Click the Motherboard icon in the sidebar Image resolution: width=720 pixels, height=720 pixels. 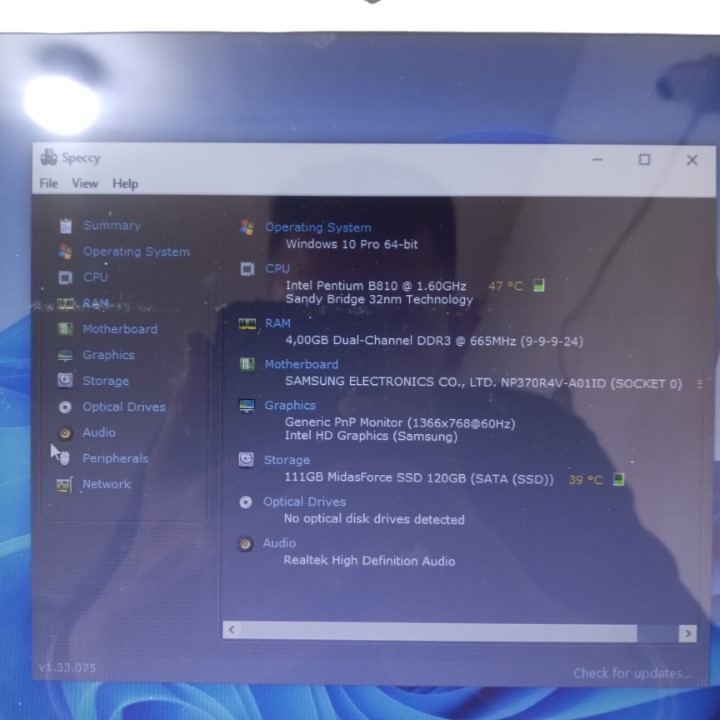[x=66, y=329]
